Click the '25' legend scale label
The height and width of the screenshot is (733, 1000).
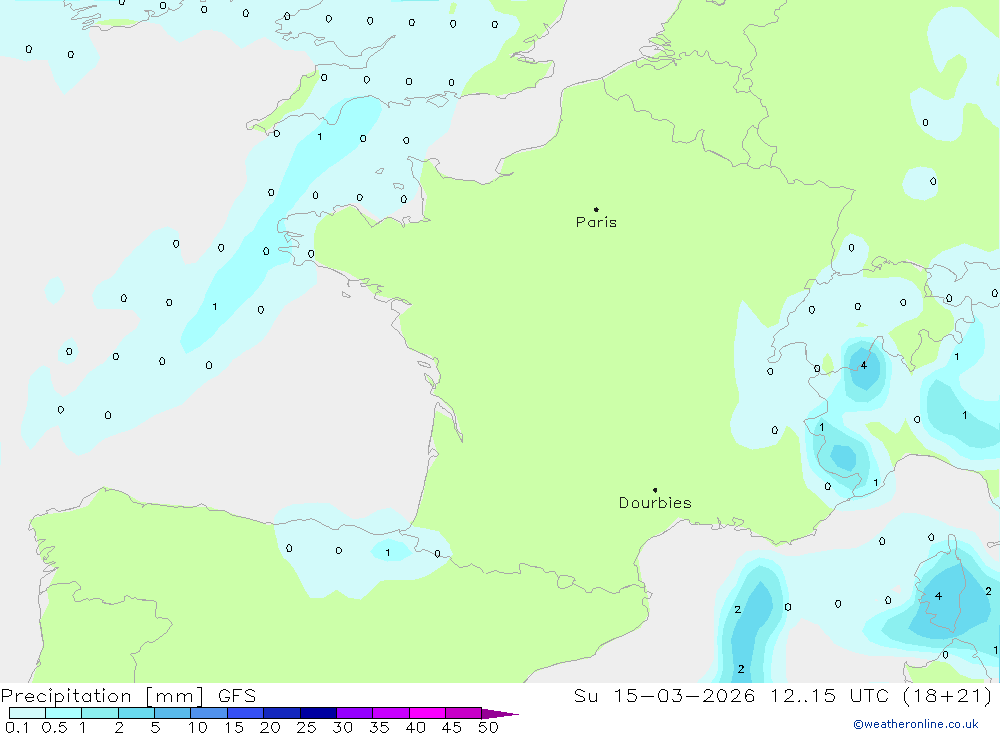tap(307, 727)
